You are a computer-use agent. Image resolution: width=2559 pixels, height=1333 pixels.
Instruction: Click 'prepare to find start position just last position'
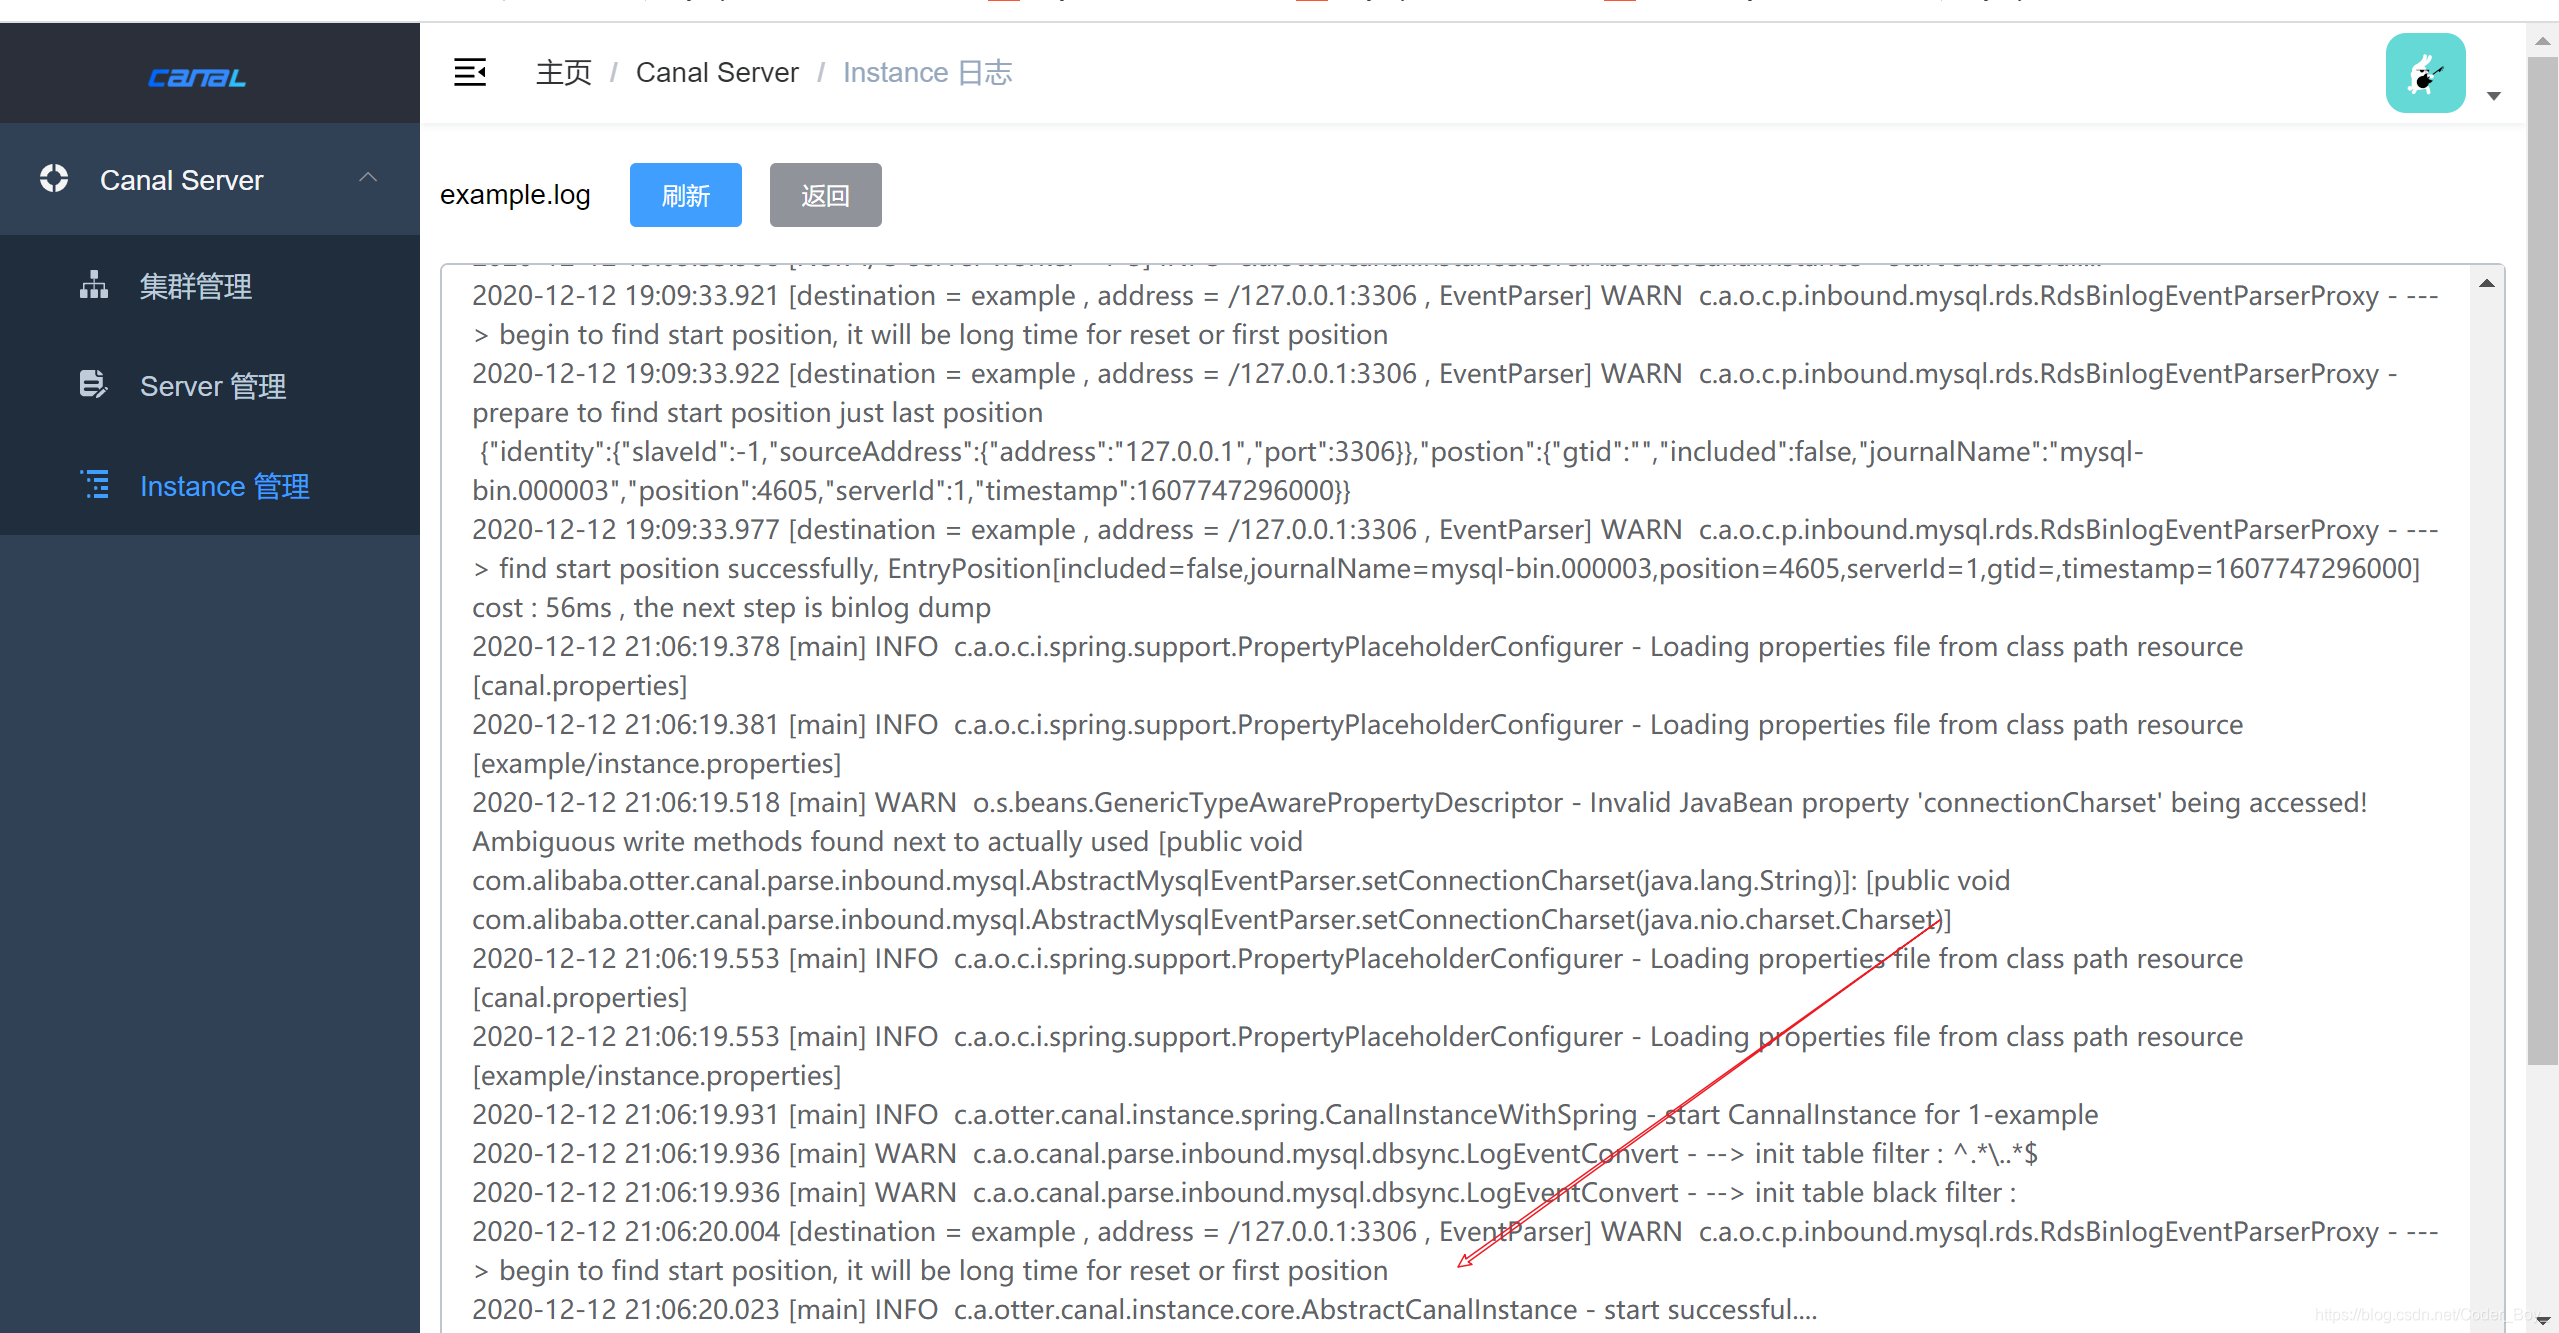point(757,413)
